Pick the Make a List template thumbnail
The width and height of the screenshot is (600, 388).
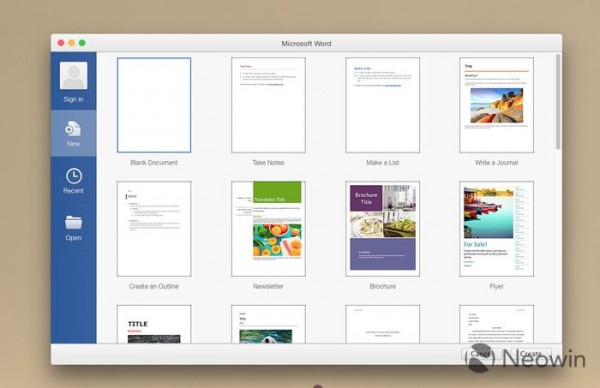383,105
